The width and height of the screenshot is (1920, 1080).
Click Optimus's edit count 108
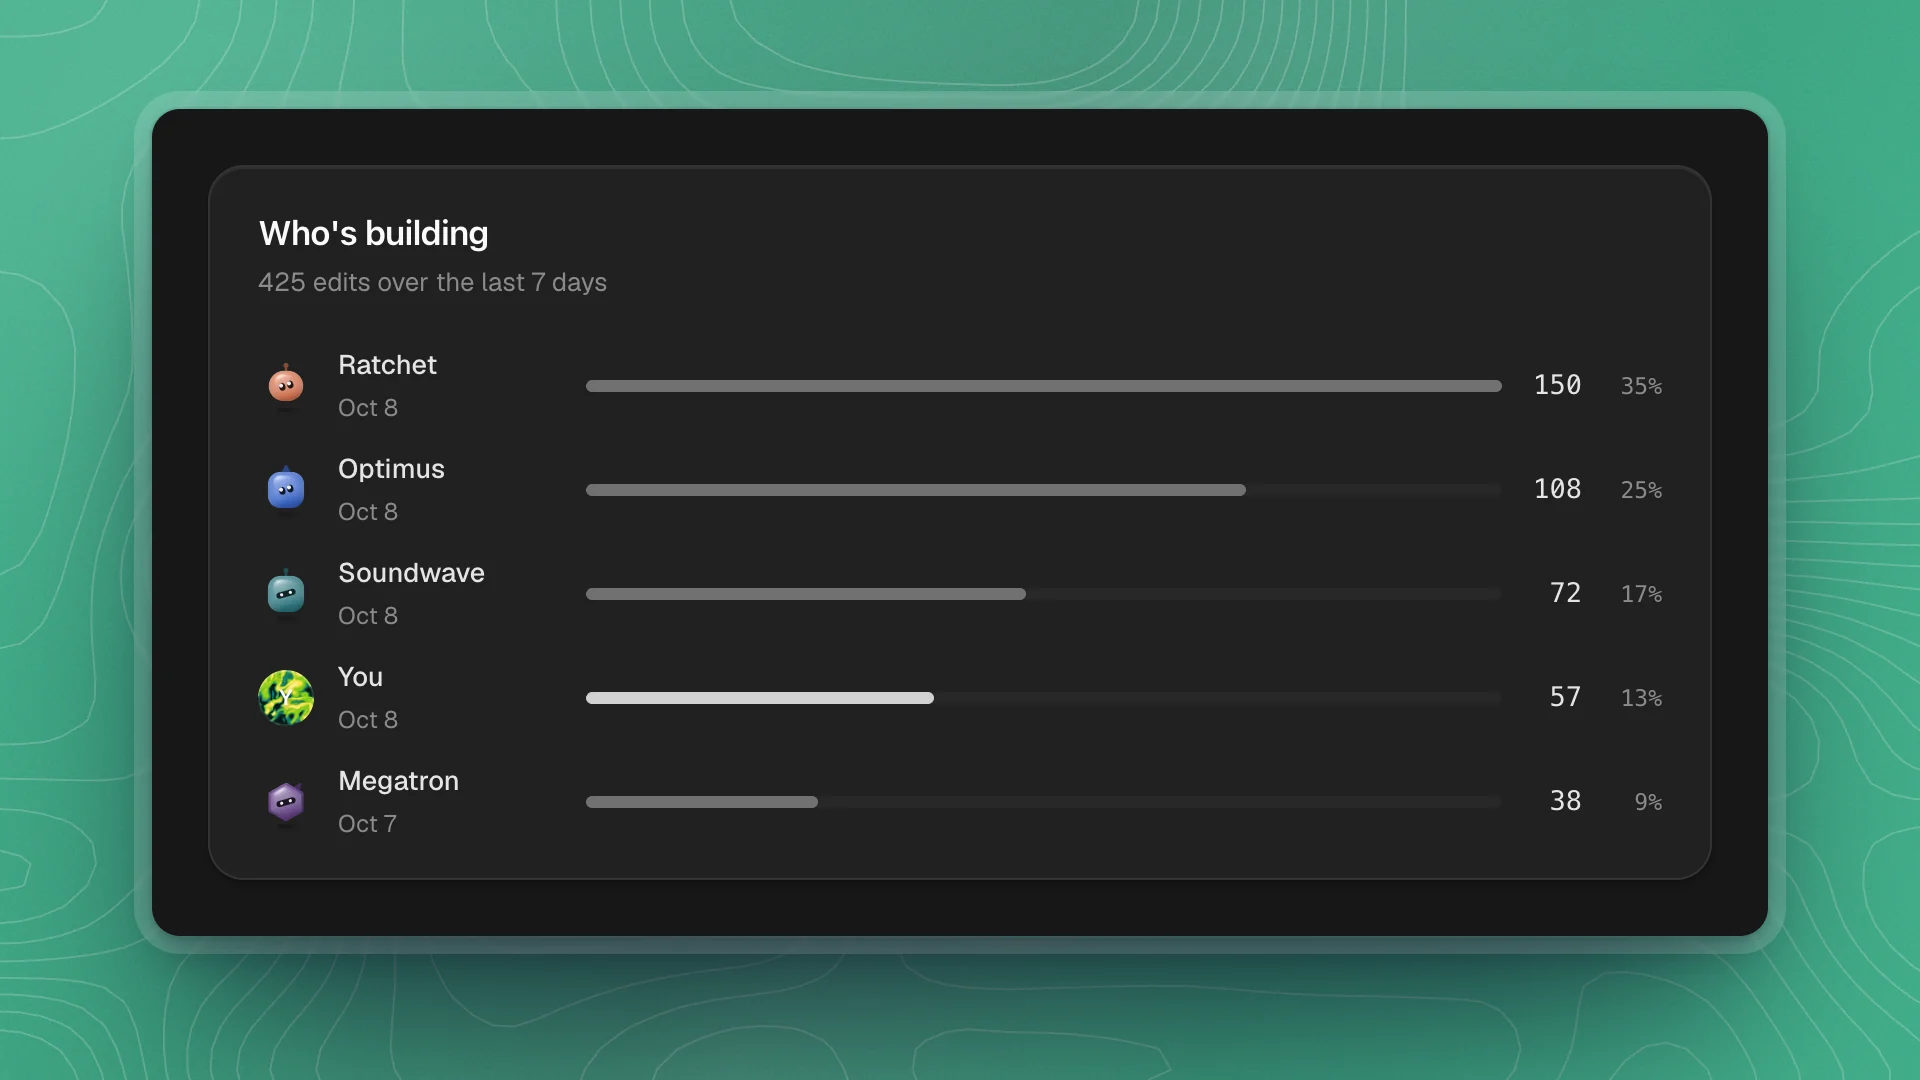[1557, 489]
